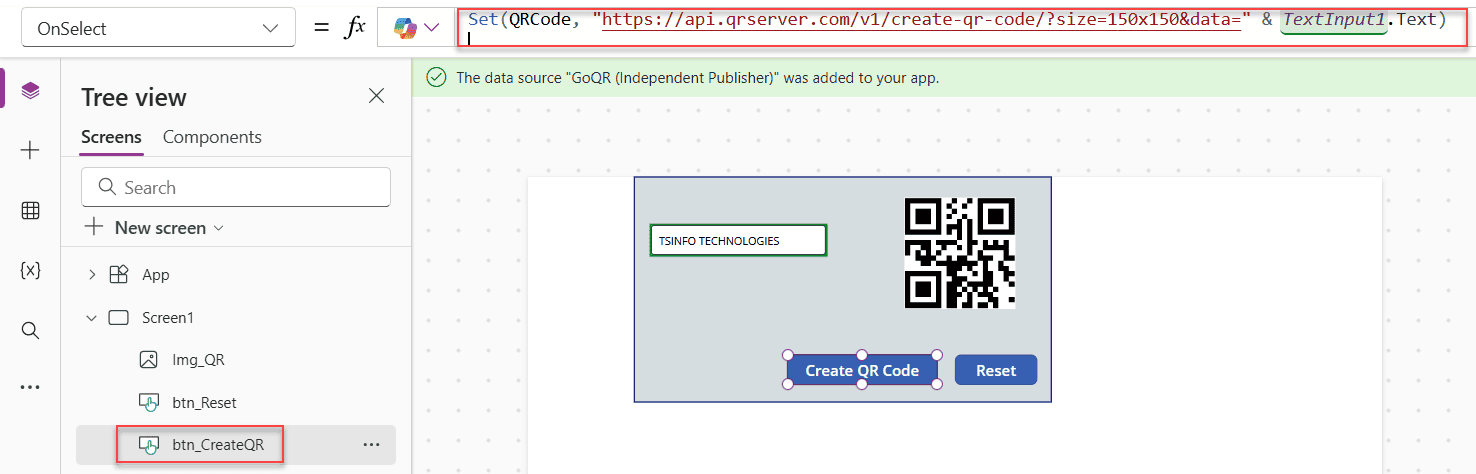Collapse the Screen1 tree node
The width and height of the screenshot is (1476, 474).
tap(92, 317)
